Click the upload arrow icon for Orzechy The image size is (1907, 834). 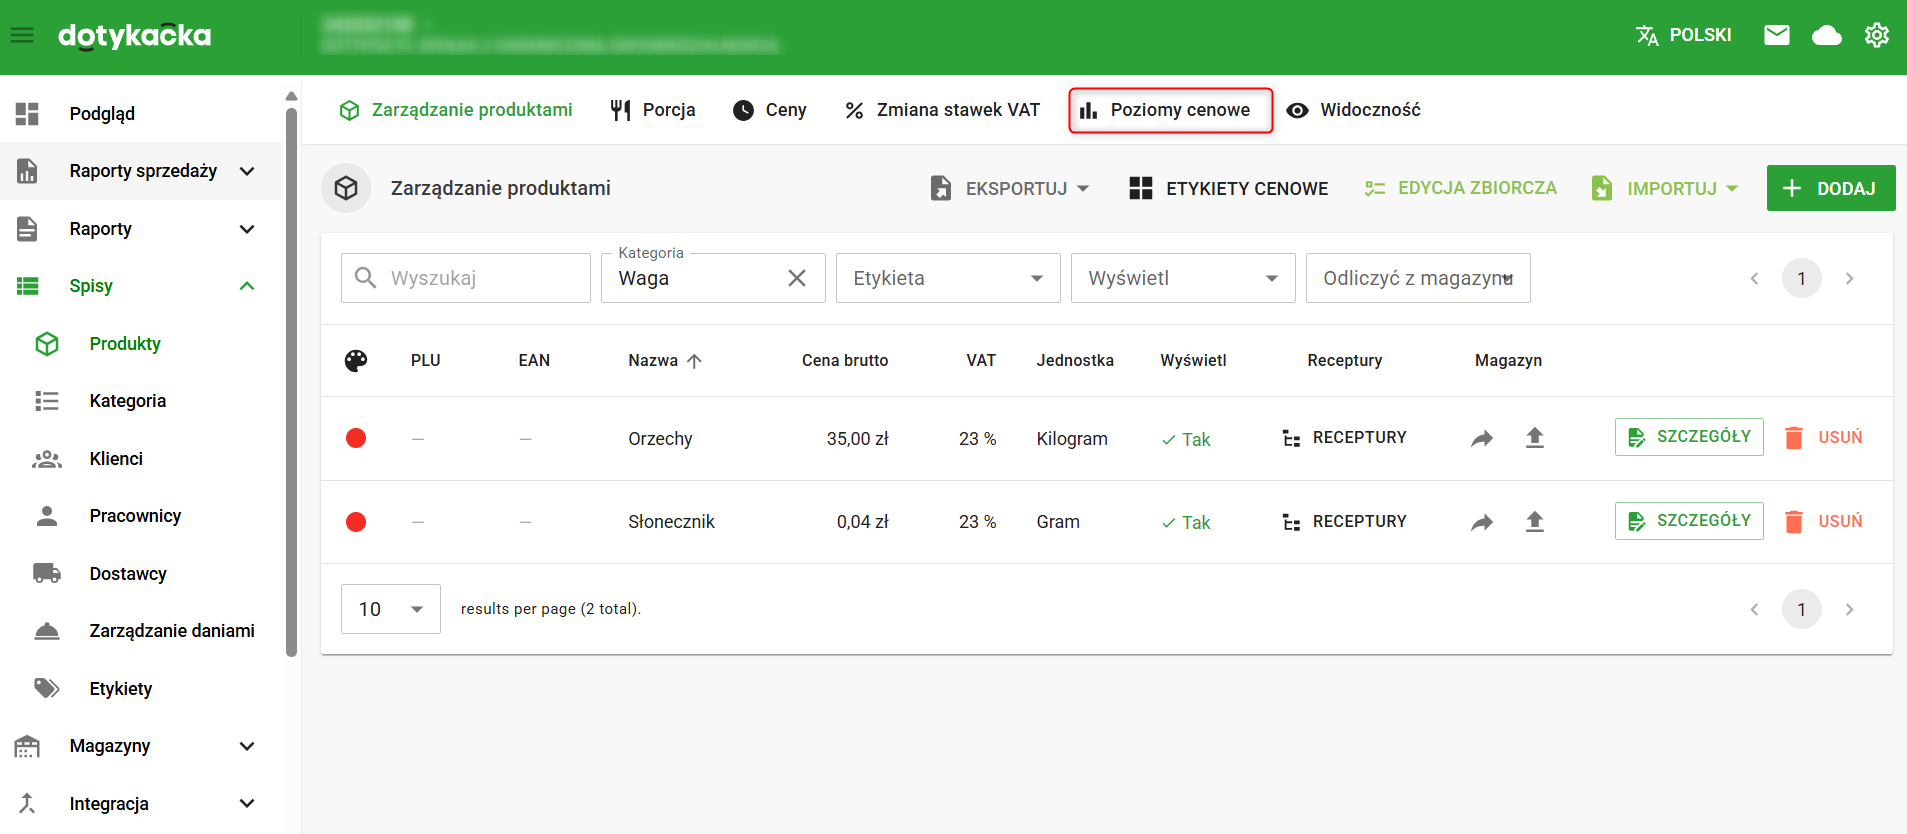(x=1535, y=438)
